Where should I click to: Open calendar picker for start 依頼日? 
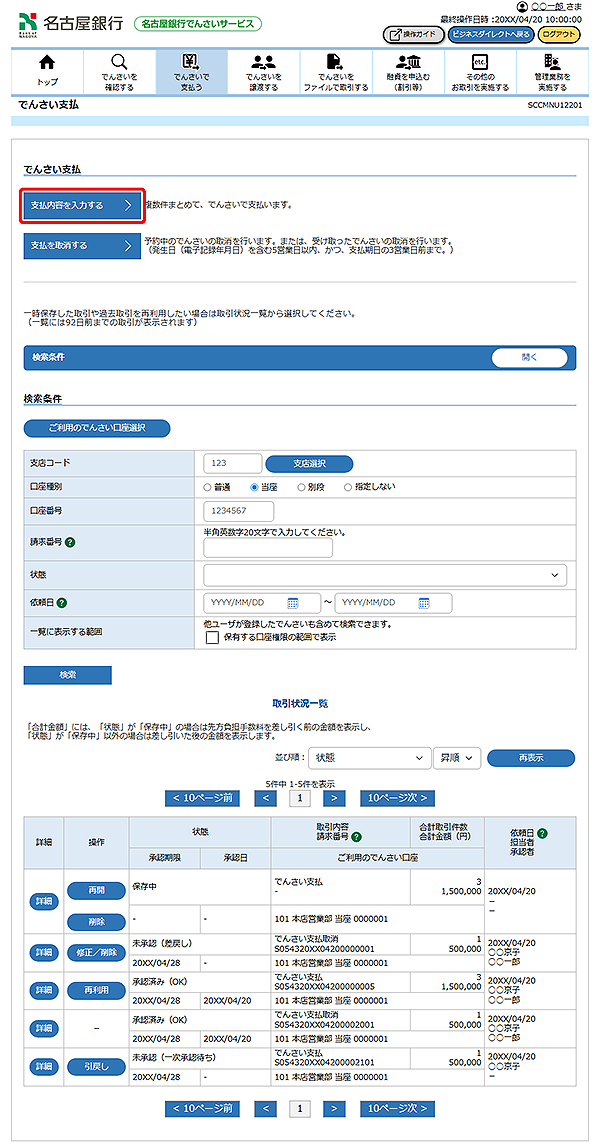293,603
